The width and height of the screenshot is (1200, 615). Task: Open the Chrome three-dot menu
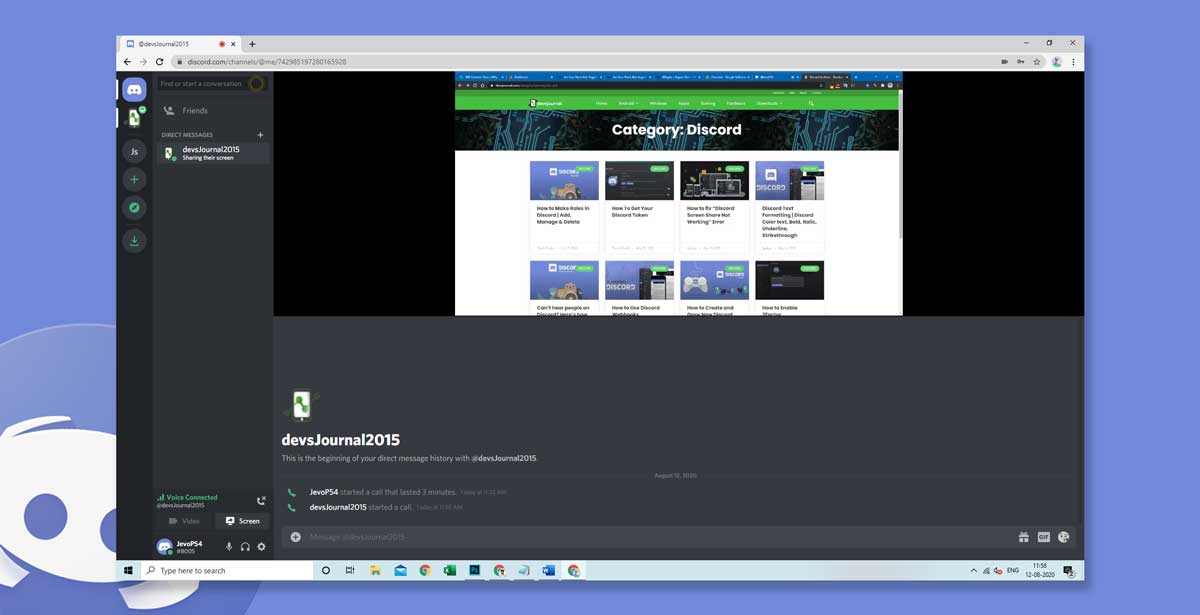pyautogui.click(x=1074, y=62)
